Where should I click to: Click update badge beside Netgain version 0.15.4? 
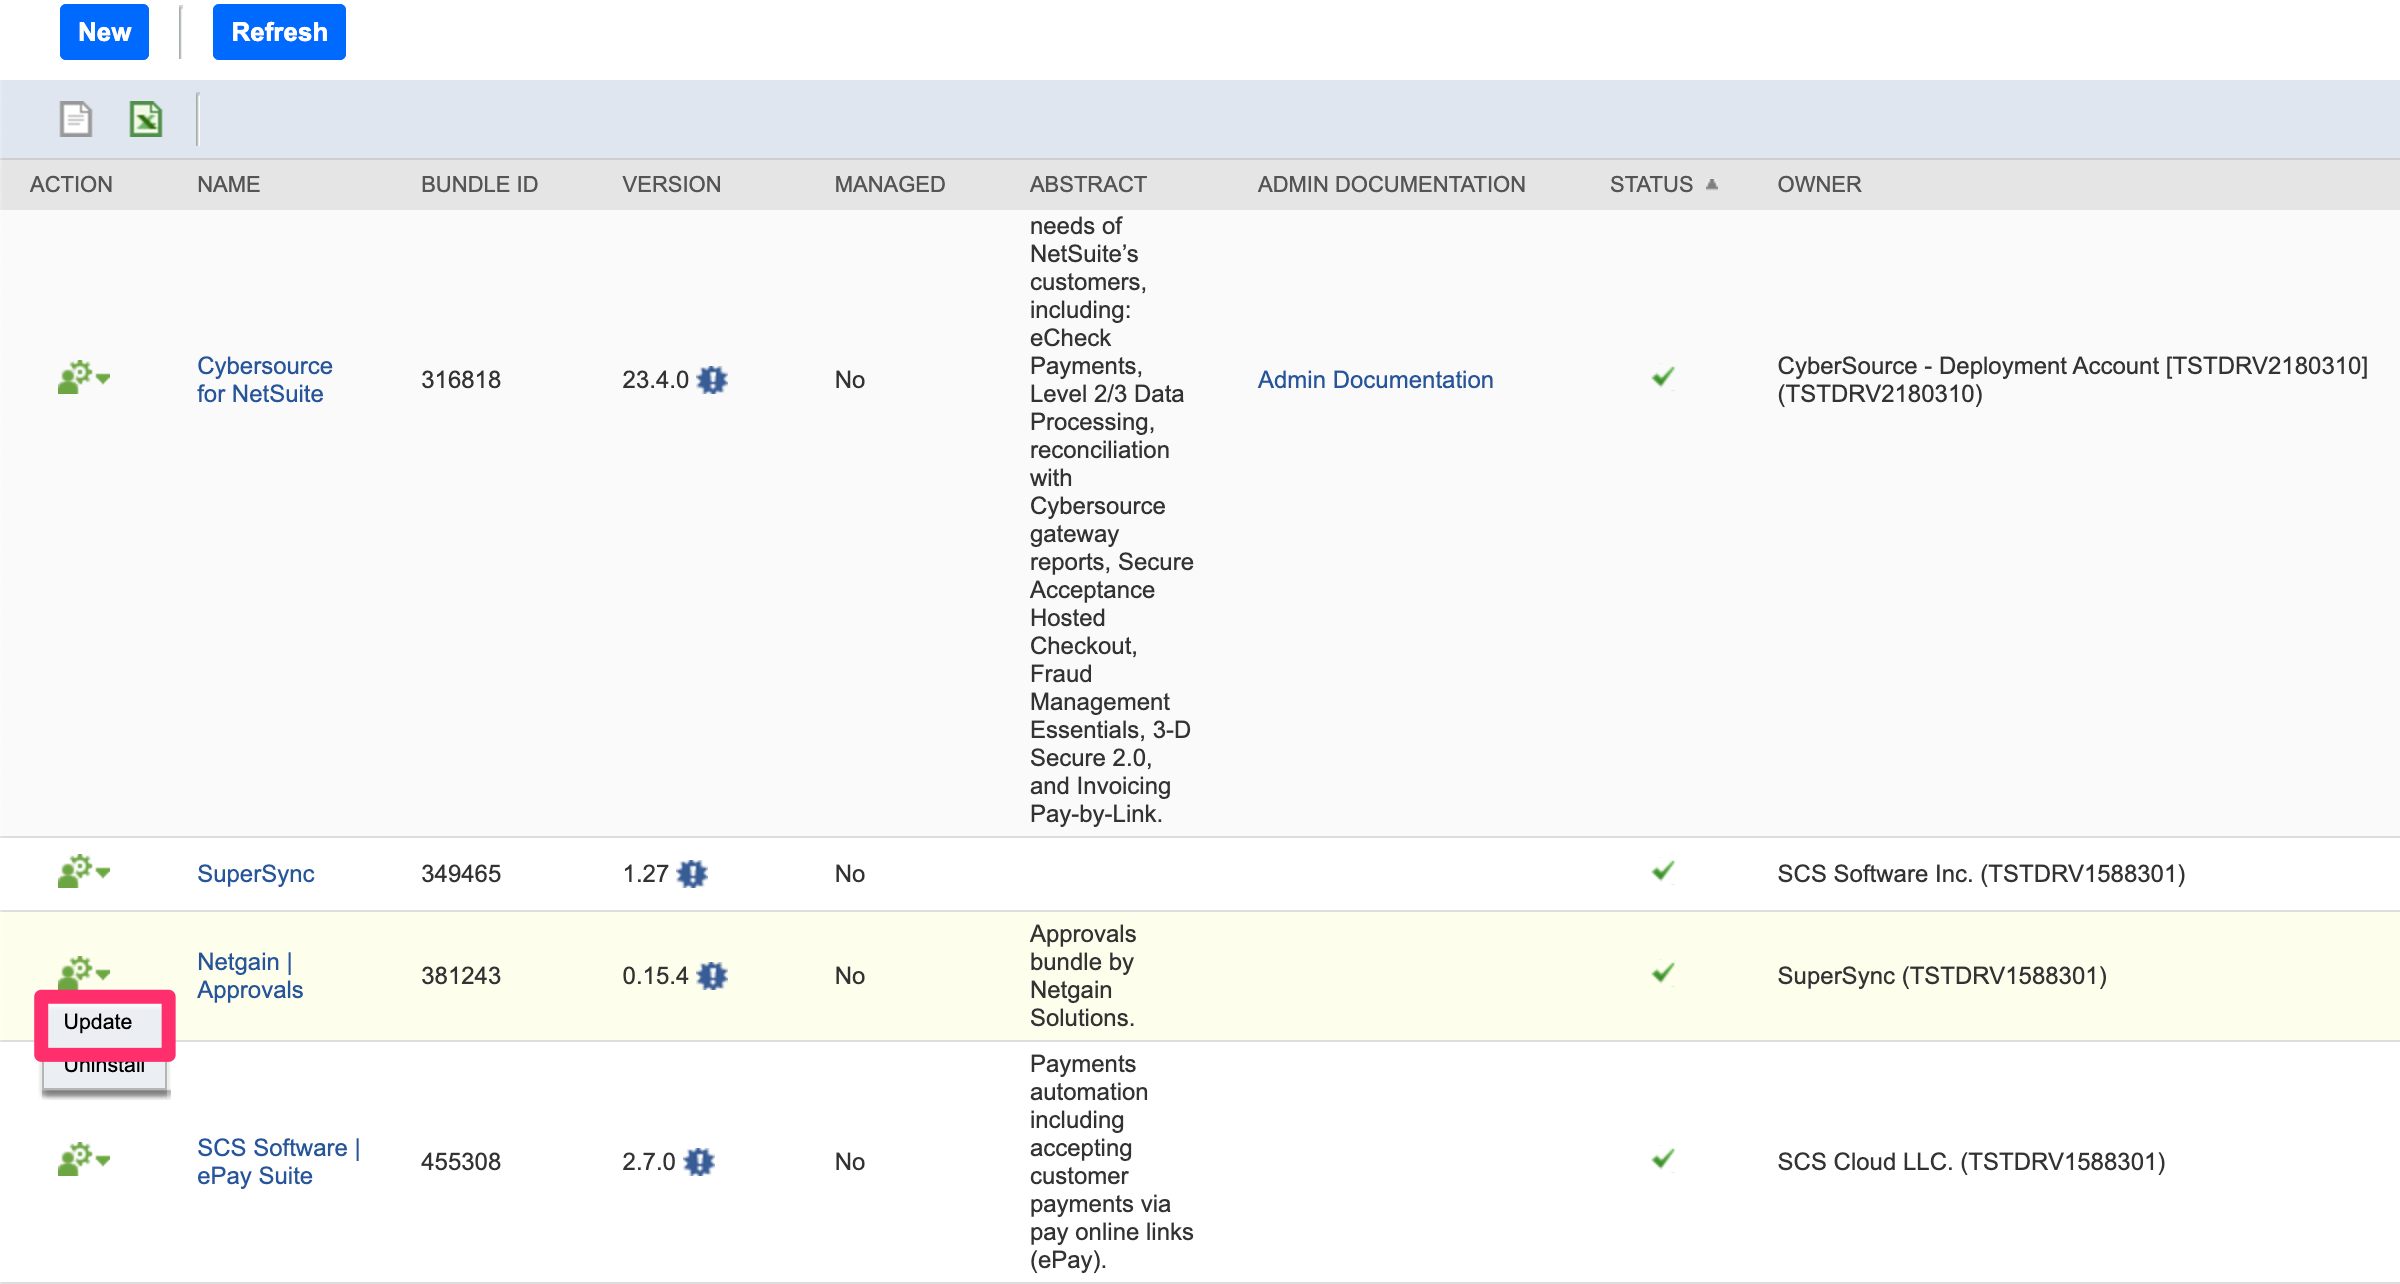click(x=712, y=976)
